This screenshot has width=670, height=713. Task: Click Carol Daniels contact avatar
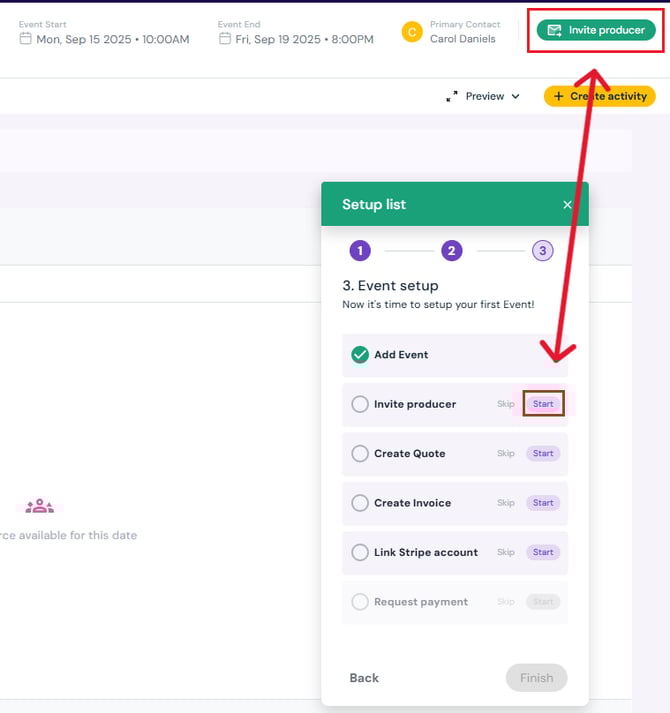pyautogui.click(x=411, y=32)
